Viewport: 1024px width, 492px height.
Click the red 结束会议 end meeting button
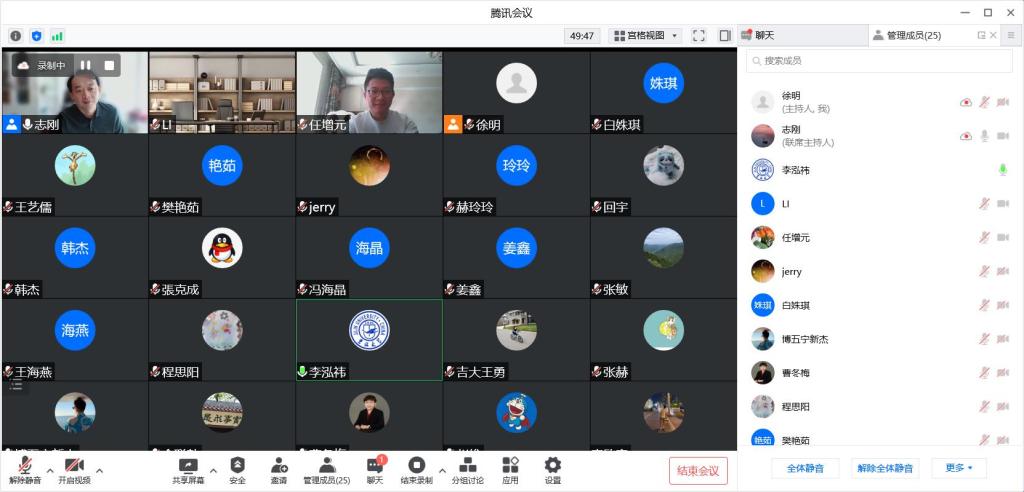698,471
